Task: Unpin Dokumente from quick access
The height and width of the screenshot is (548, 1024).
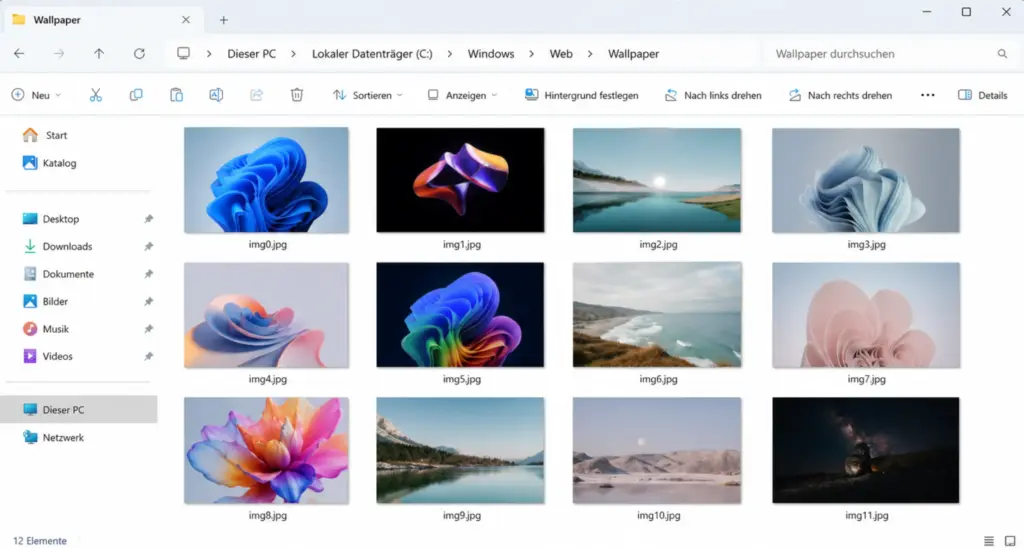Action: click(149, 274)
